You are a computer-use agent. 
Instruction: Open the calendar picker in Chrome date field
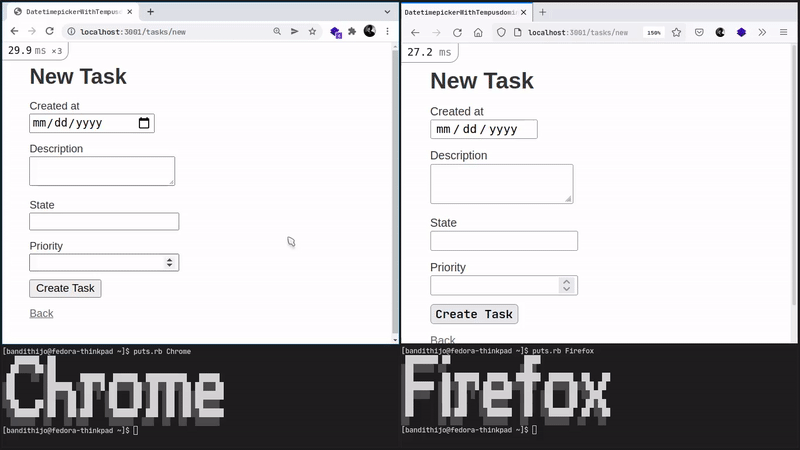click(x=144, y=124)
